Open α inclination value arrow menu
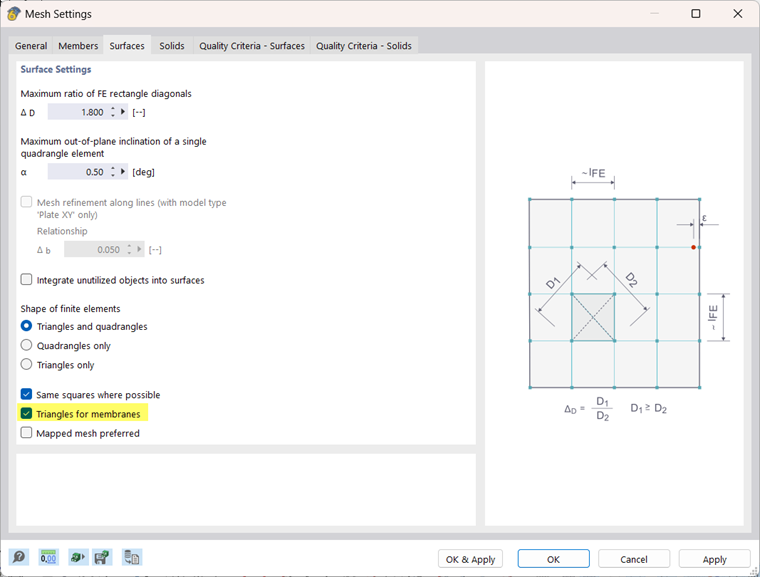The width and height of the screenshot is (760, 577). [x=123, y=172]
